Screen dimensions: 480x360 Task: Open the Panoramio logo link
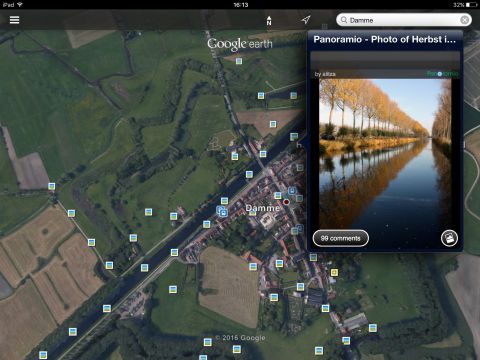443,74
